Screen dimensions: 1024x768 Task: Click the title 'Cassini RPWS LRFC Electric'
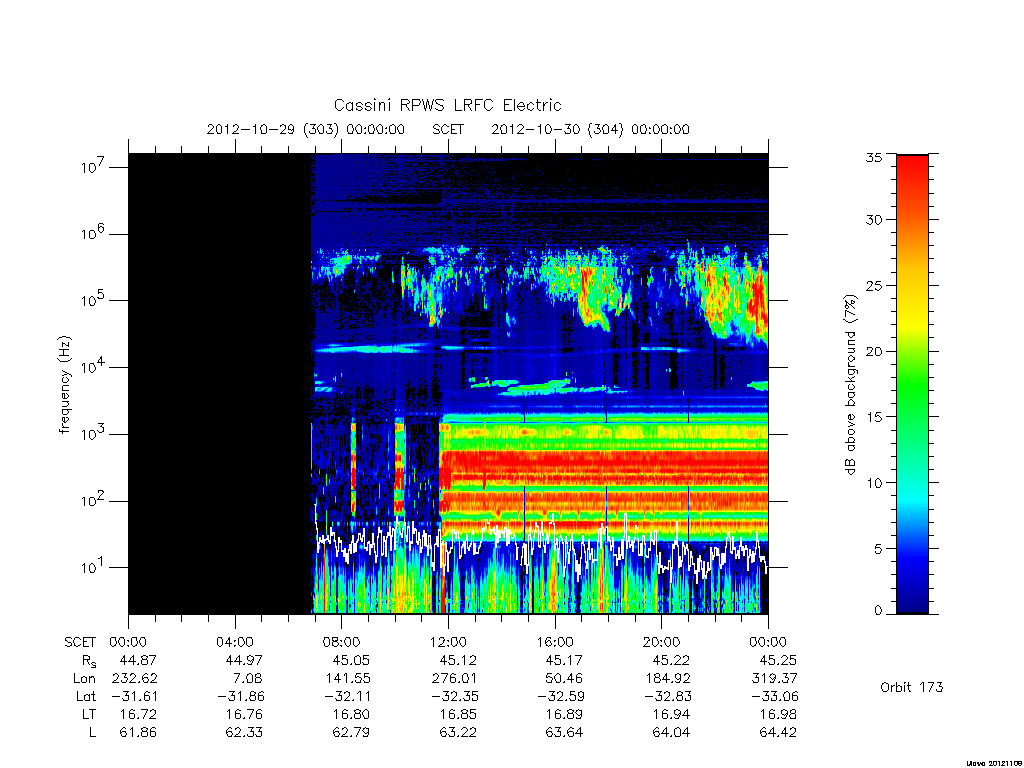447,105
